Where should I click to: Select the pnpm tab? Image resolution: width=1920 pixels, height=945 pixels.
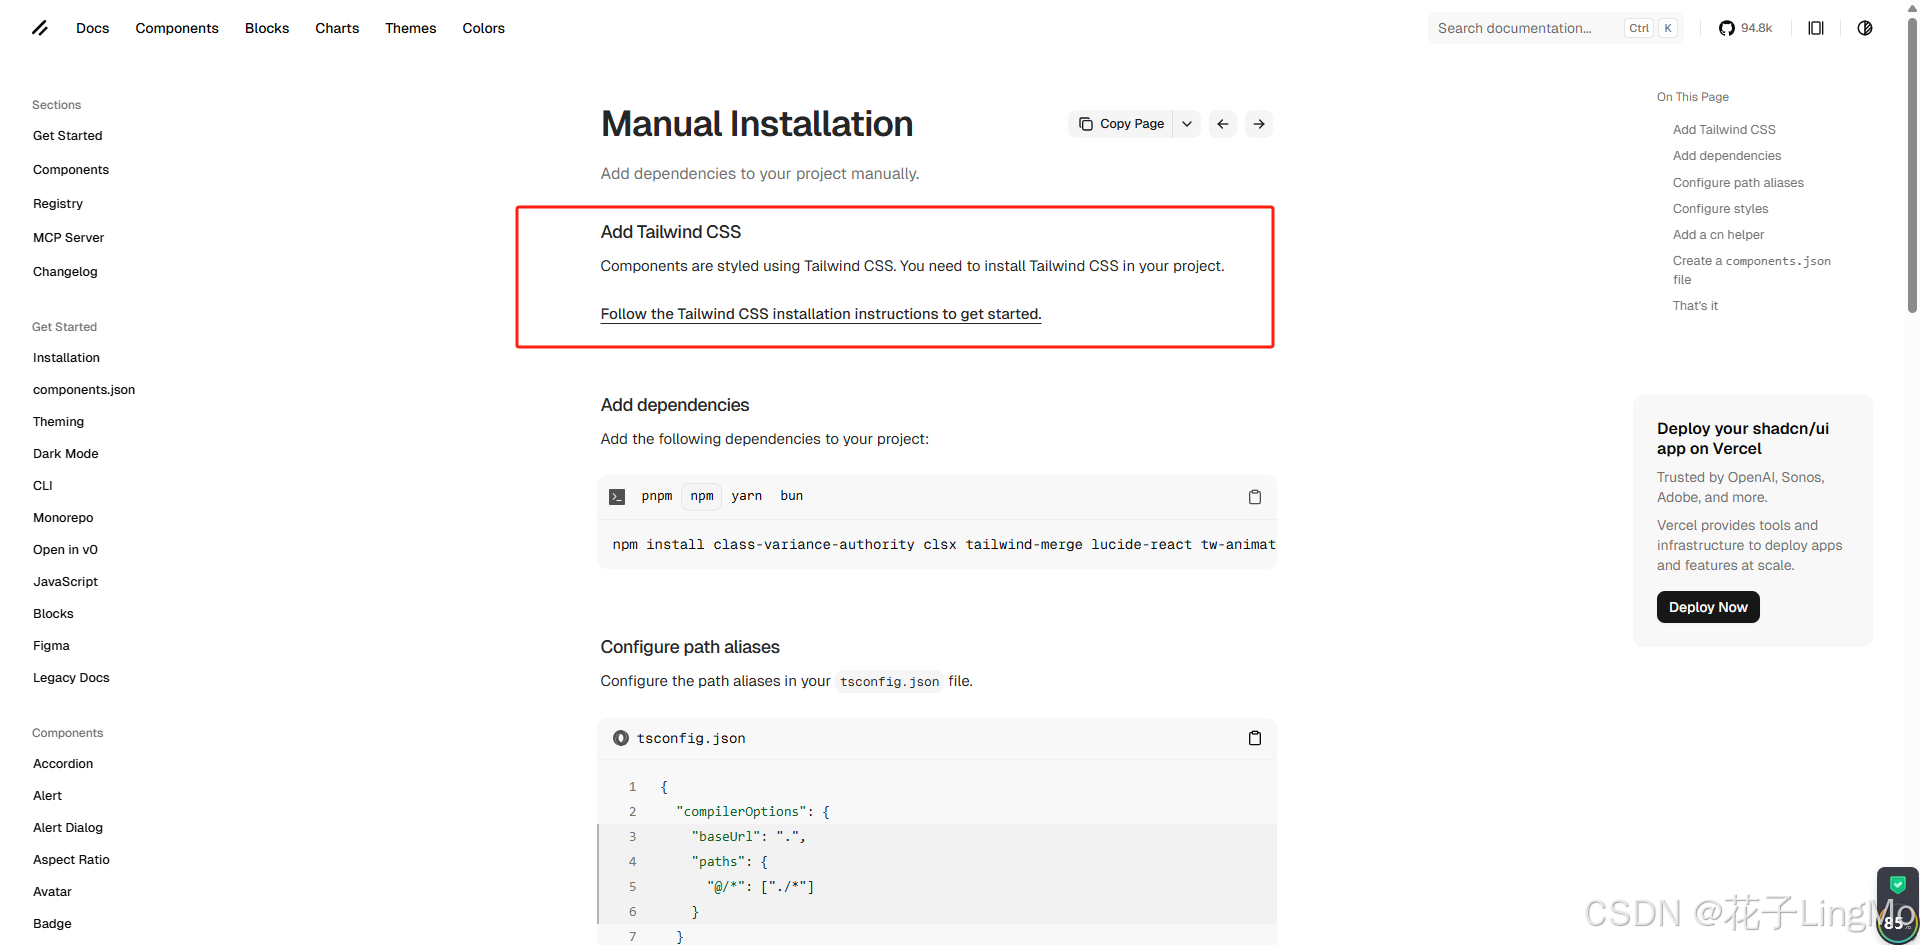(657, 496)
